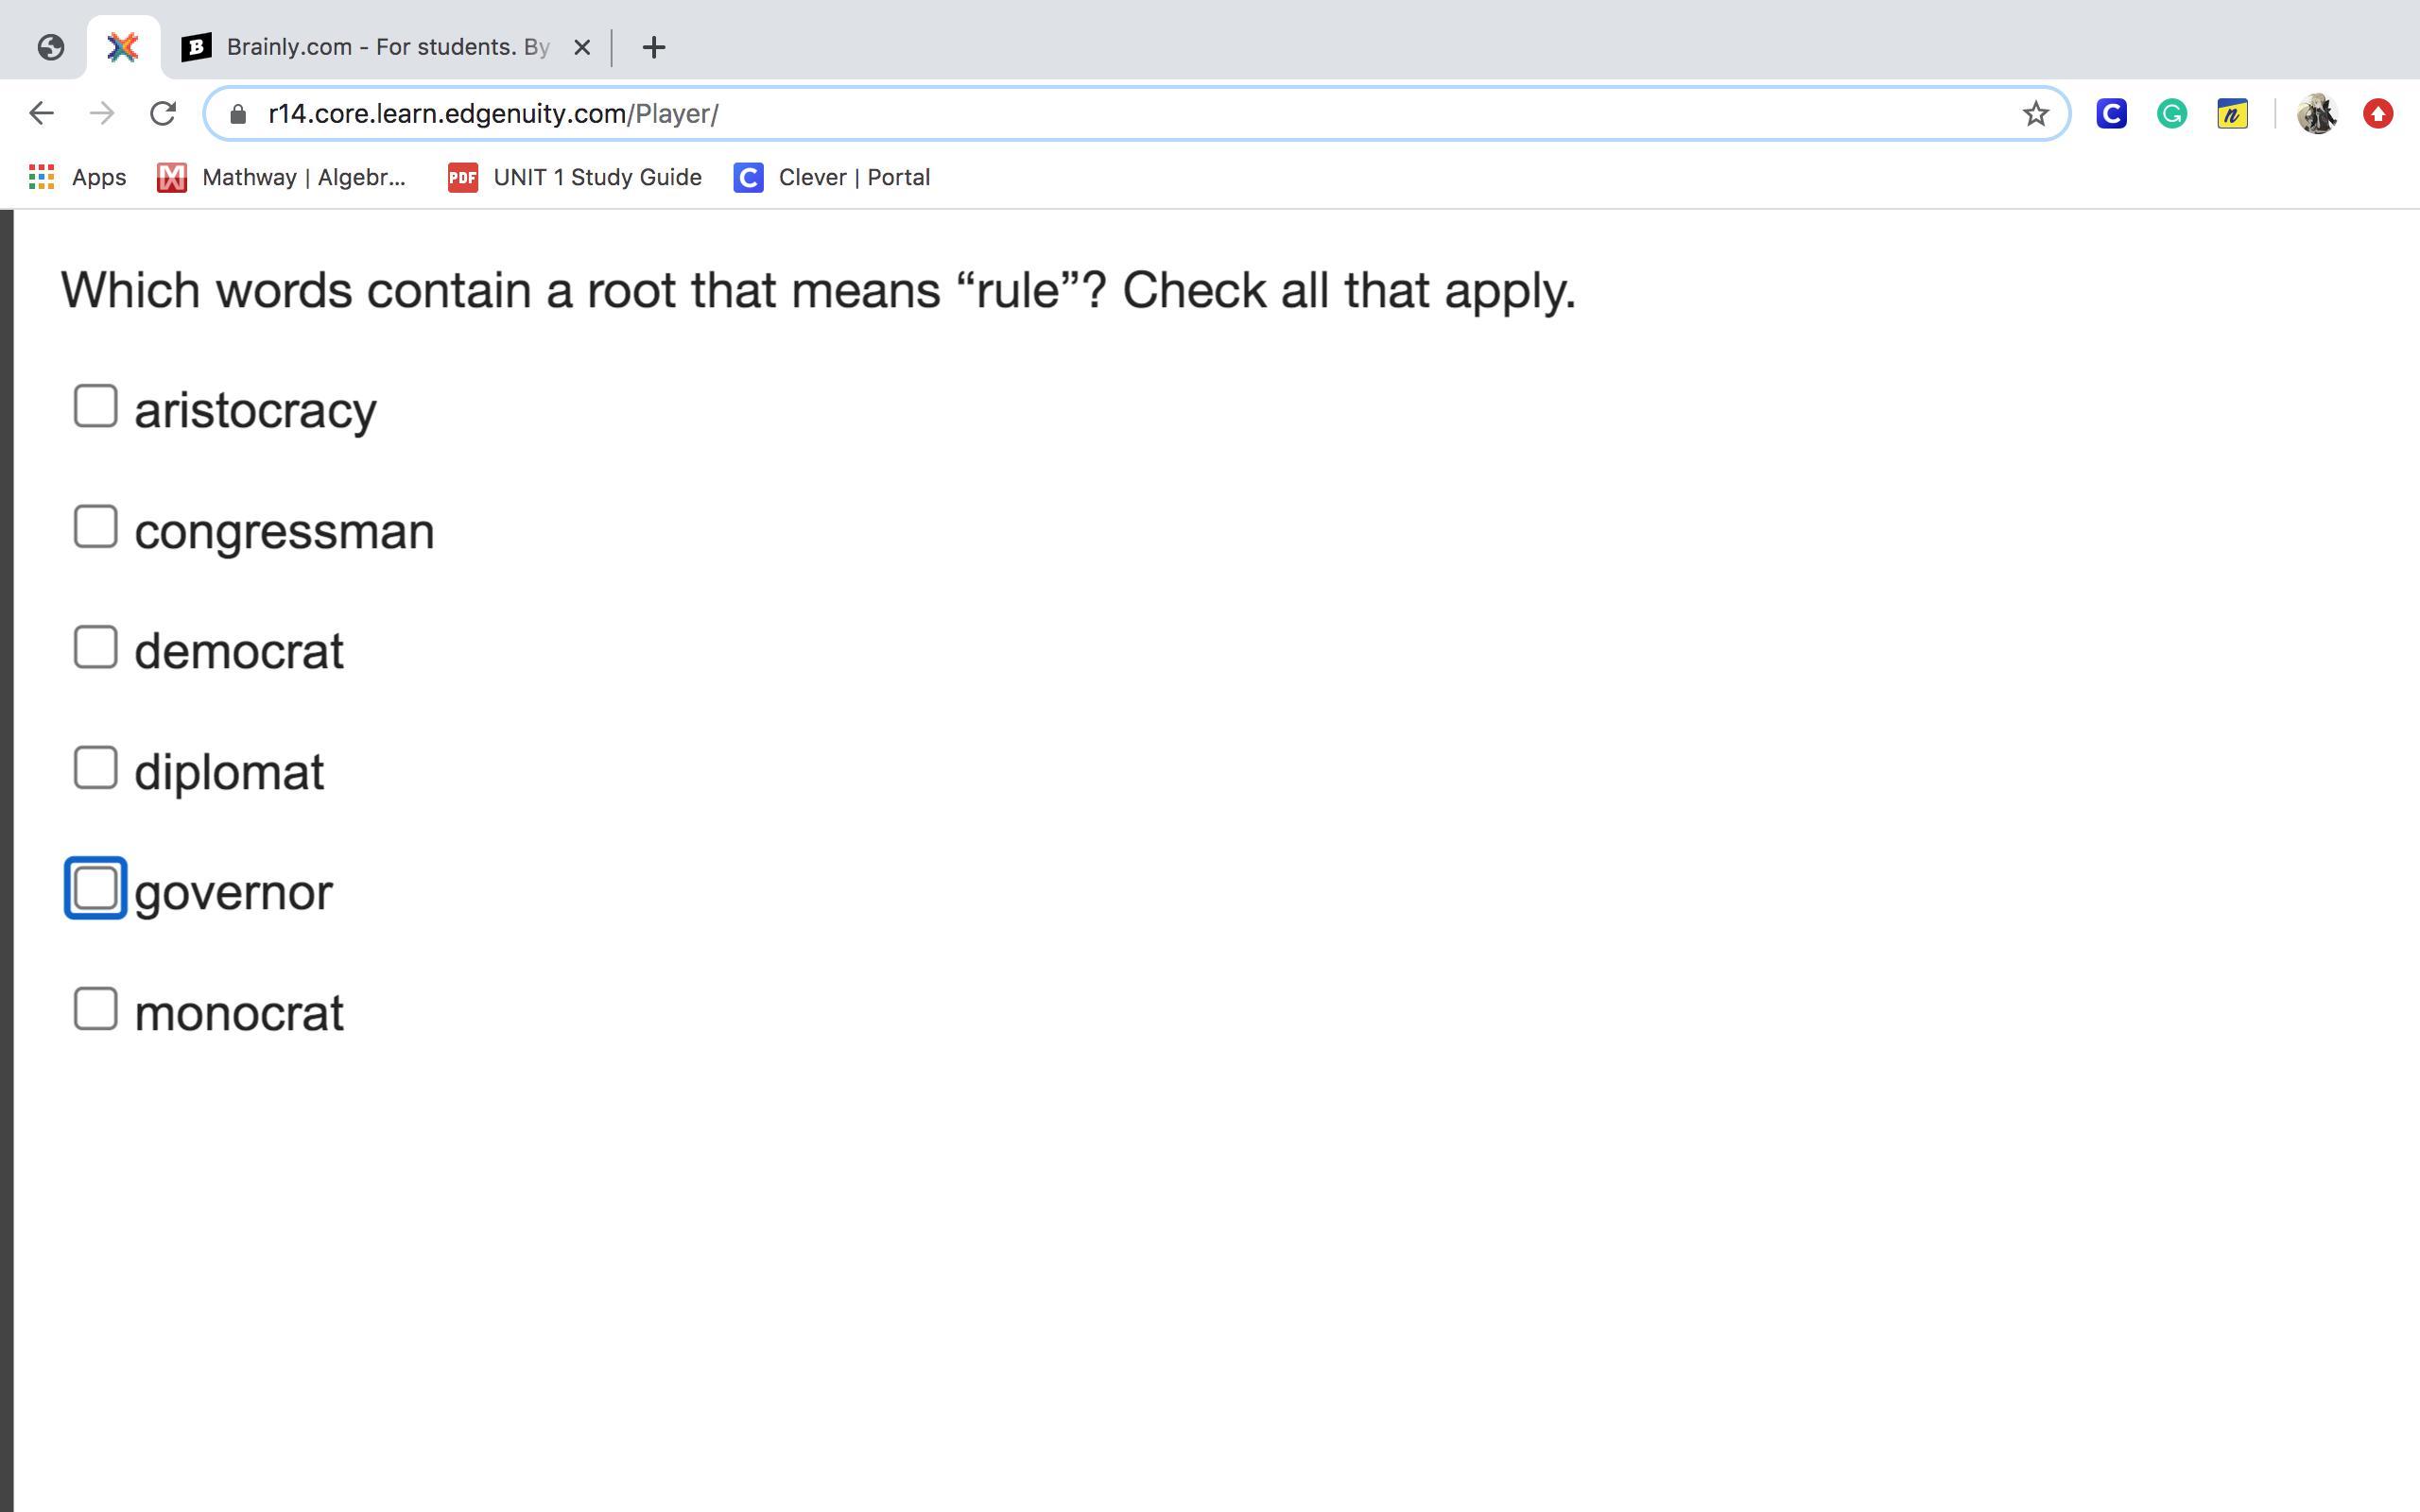Open the UNIT 1 Study Guide bookmark
Screen dimensions: 2420x1512
pos(575,178)
